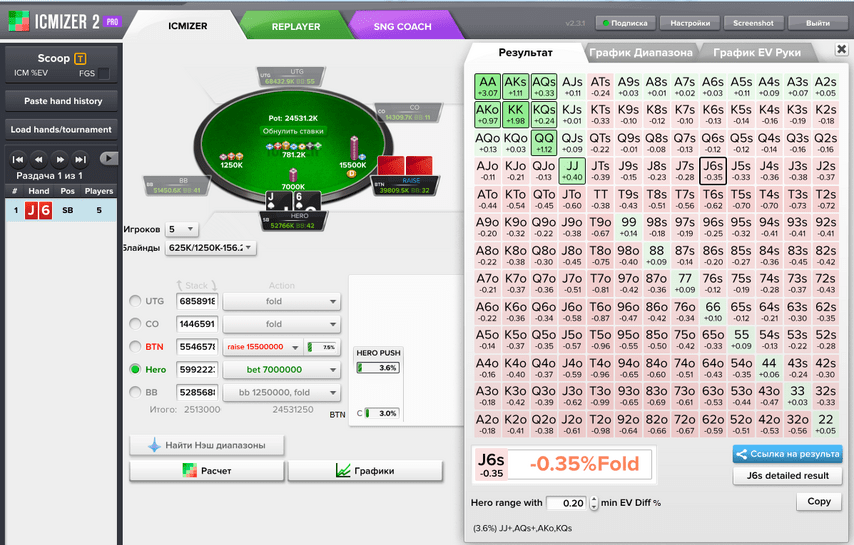Select the KK cell in hand grid
The image size is (854, 545).
[x=515, y=114]
